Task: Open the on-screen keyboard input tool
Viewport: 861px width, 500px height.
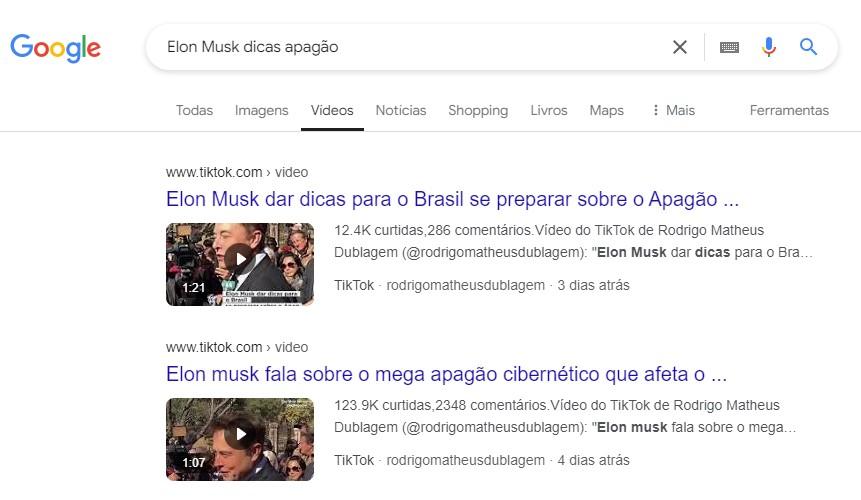Action: point(729,47)
